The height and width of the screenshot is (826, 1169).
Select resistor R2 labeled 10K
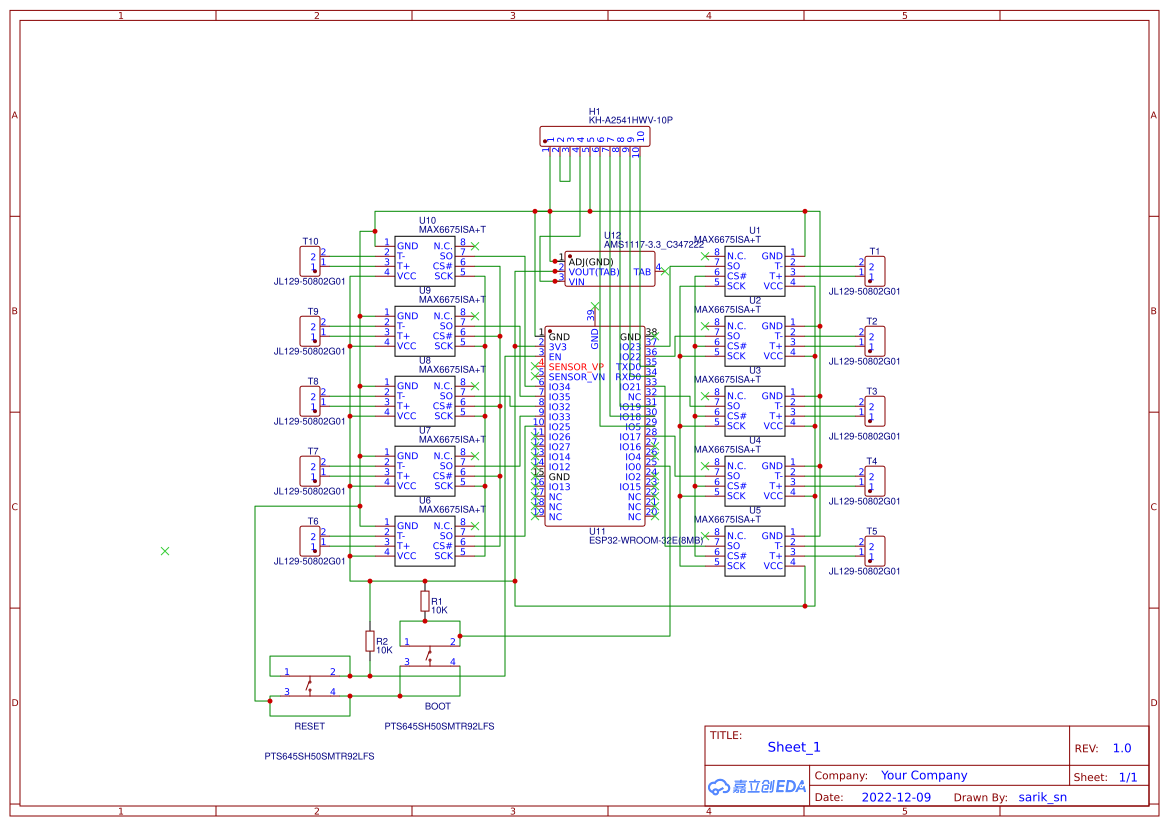pos(371,642)
